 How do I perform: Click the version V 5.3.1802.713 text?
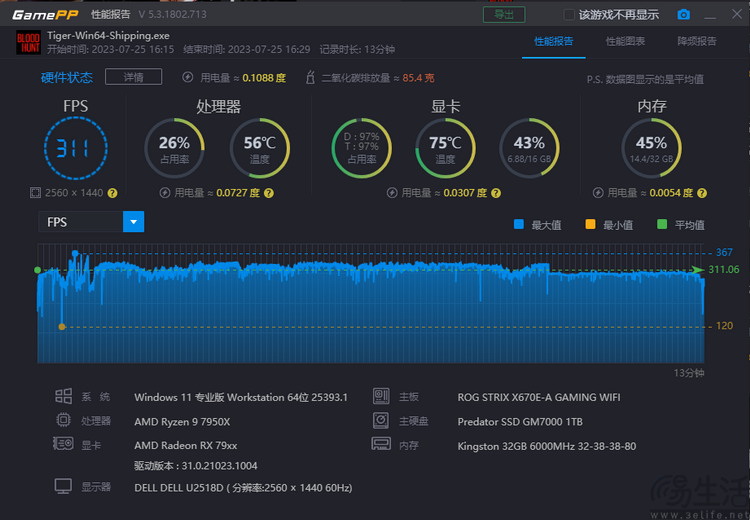[173, 14]
